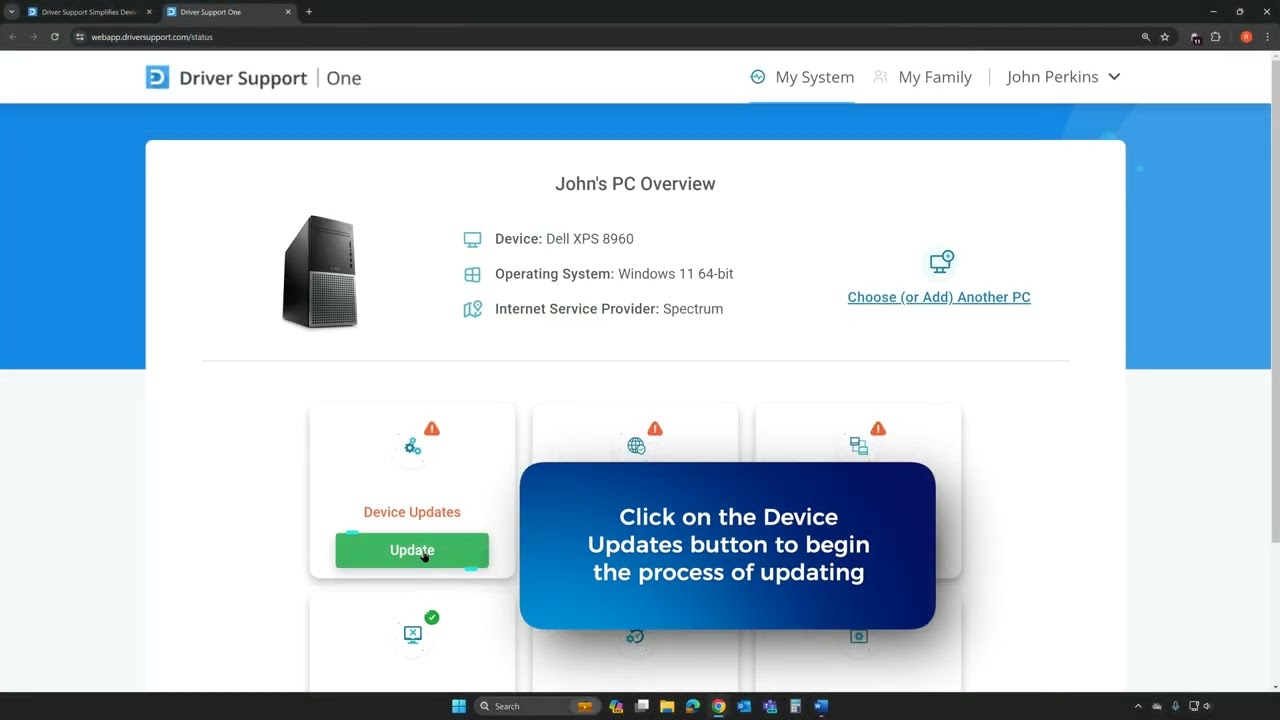The image size is (1280, 720).
Task: Expand the John Perkins account dropdown
Action: tap(1063, 77)
